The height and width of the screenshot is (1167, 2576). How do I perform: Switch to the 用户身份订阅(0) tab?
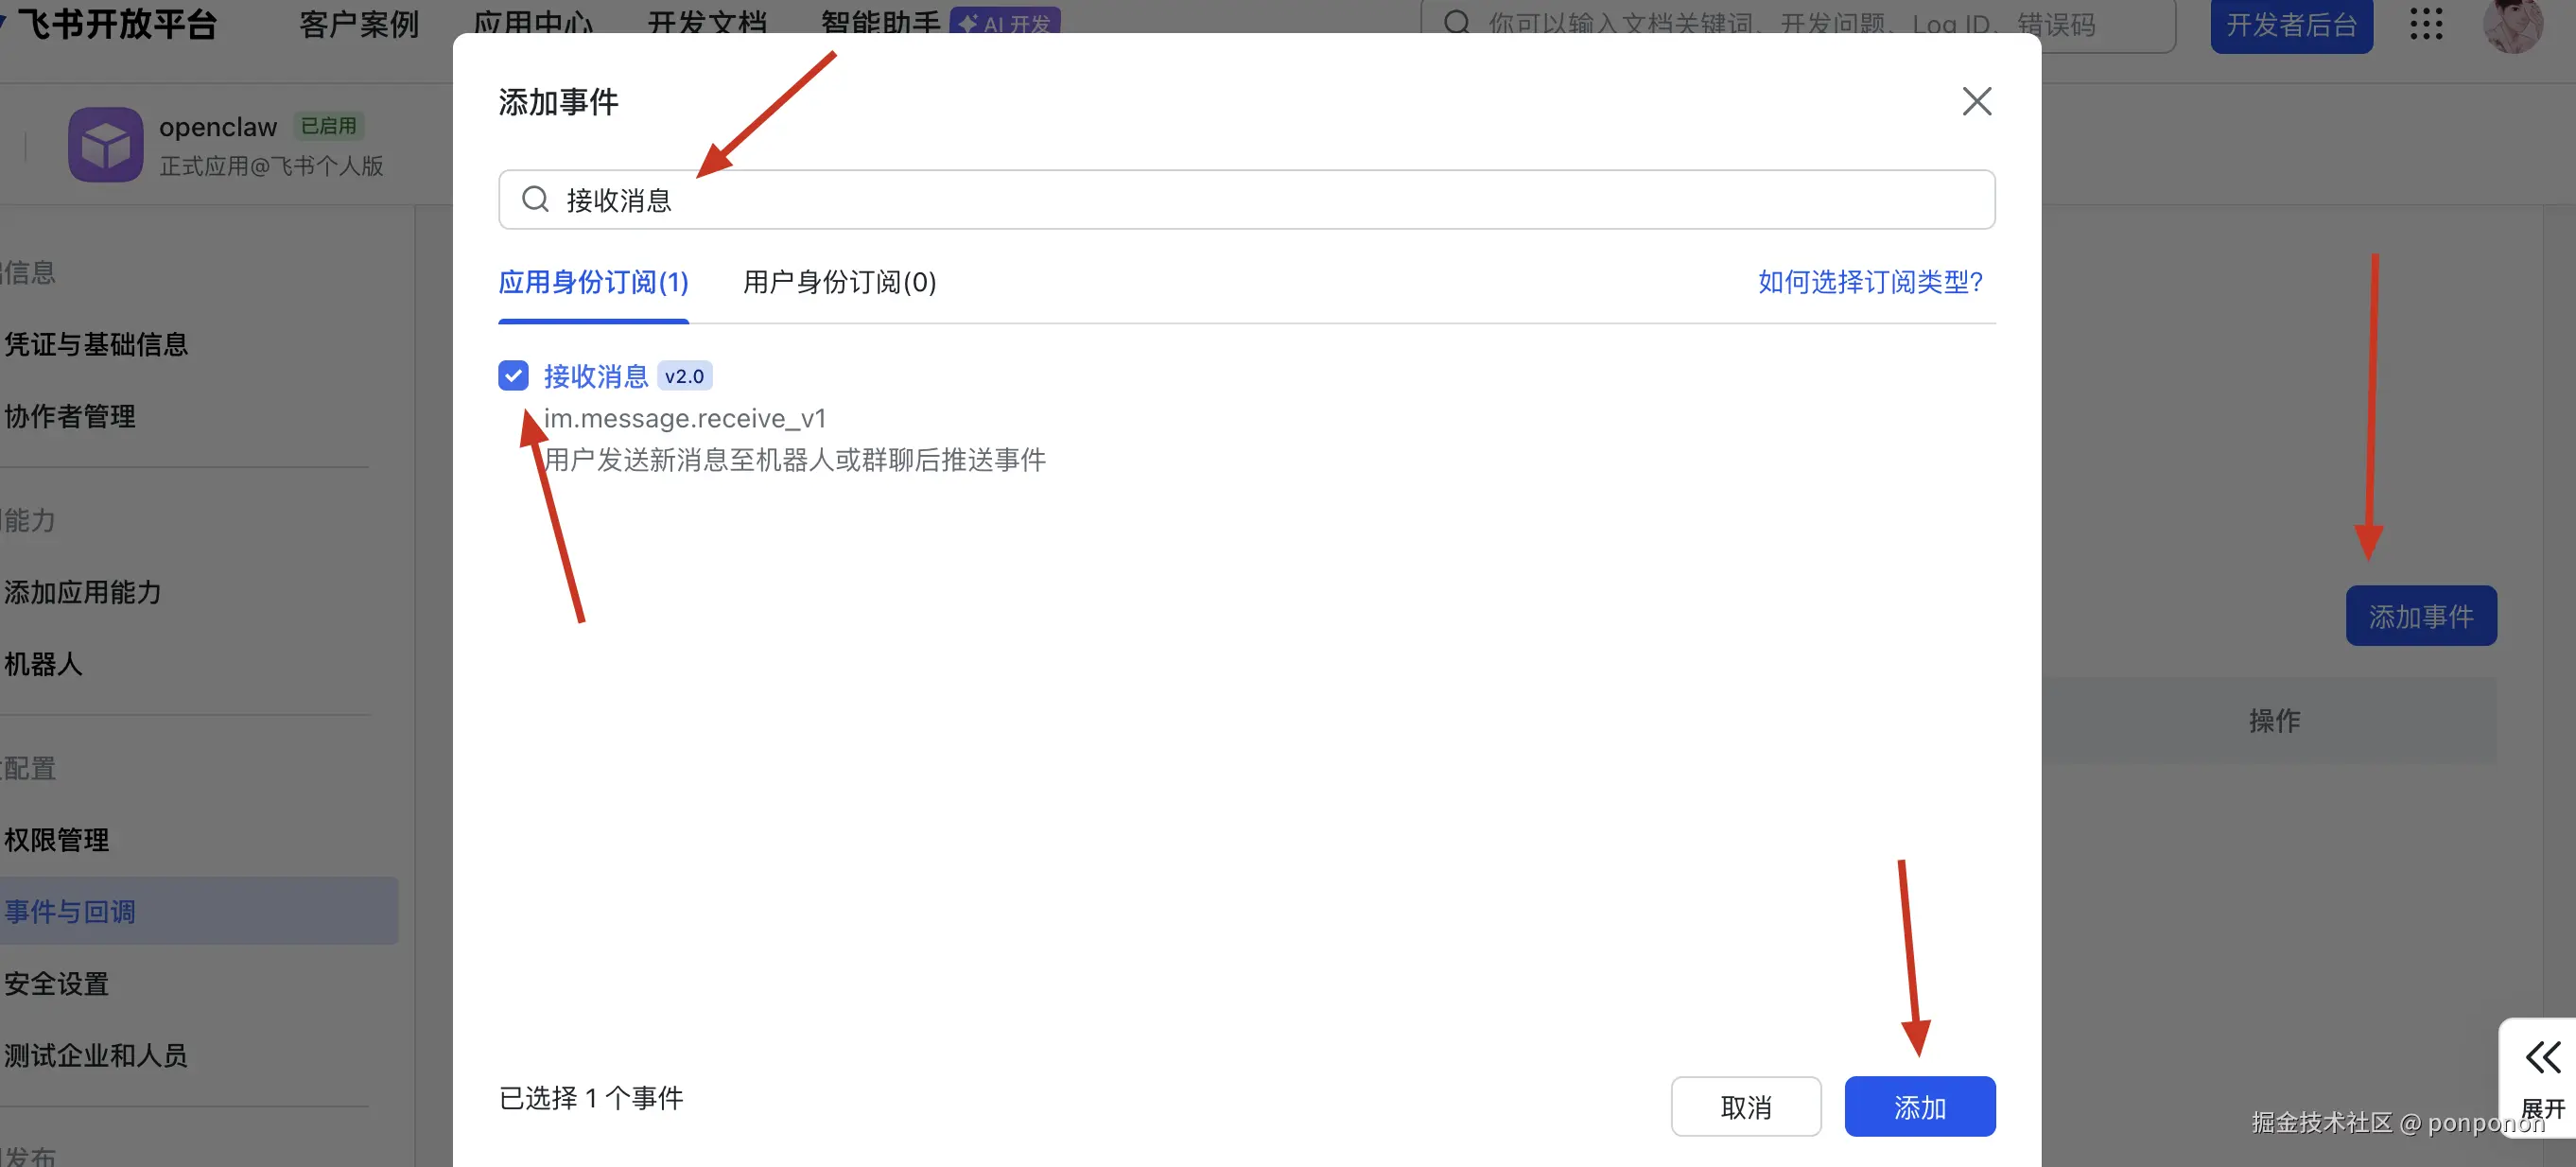(x=838, y=283)
